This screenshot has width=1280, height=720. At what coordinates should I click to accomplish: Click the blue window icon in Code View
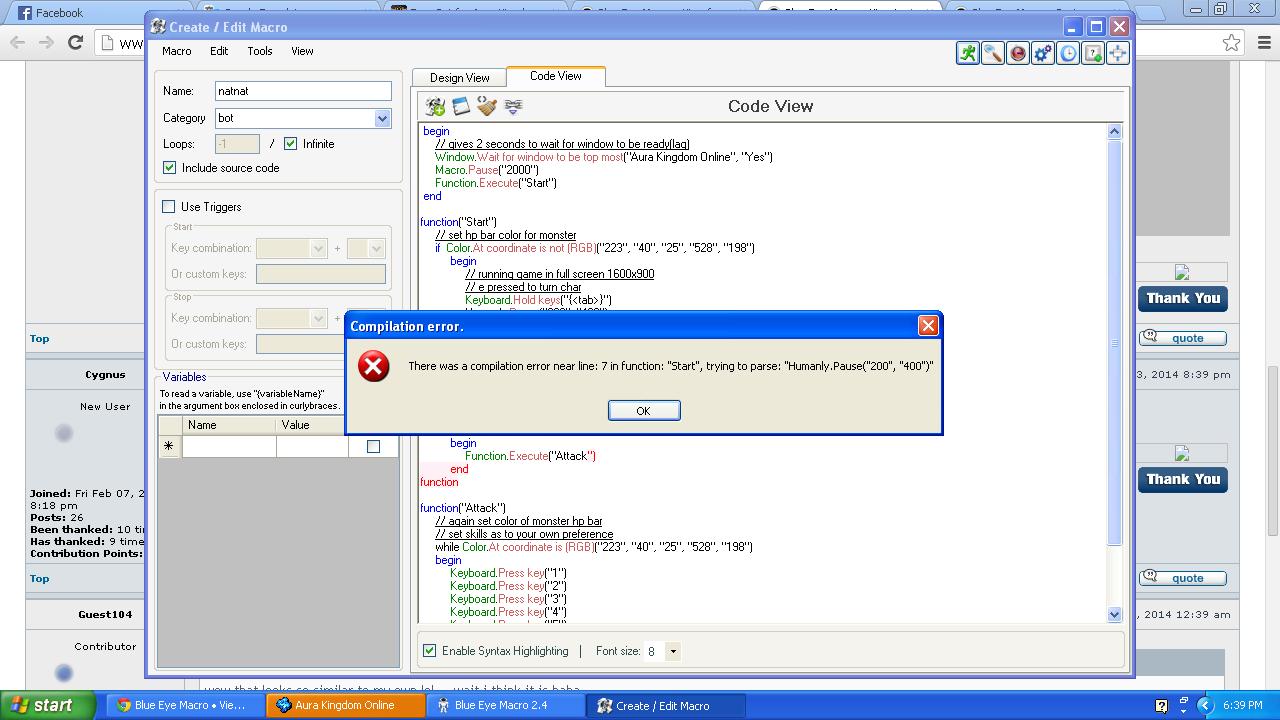(461, 106)
